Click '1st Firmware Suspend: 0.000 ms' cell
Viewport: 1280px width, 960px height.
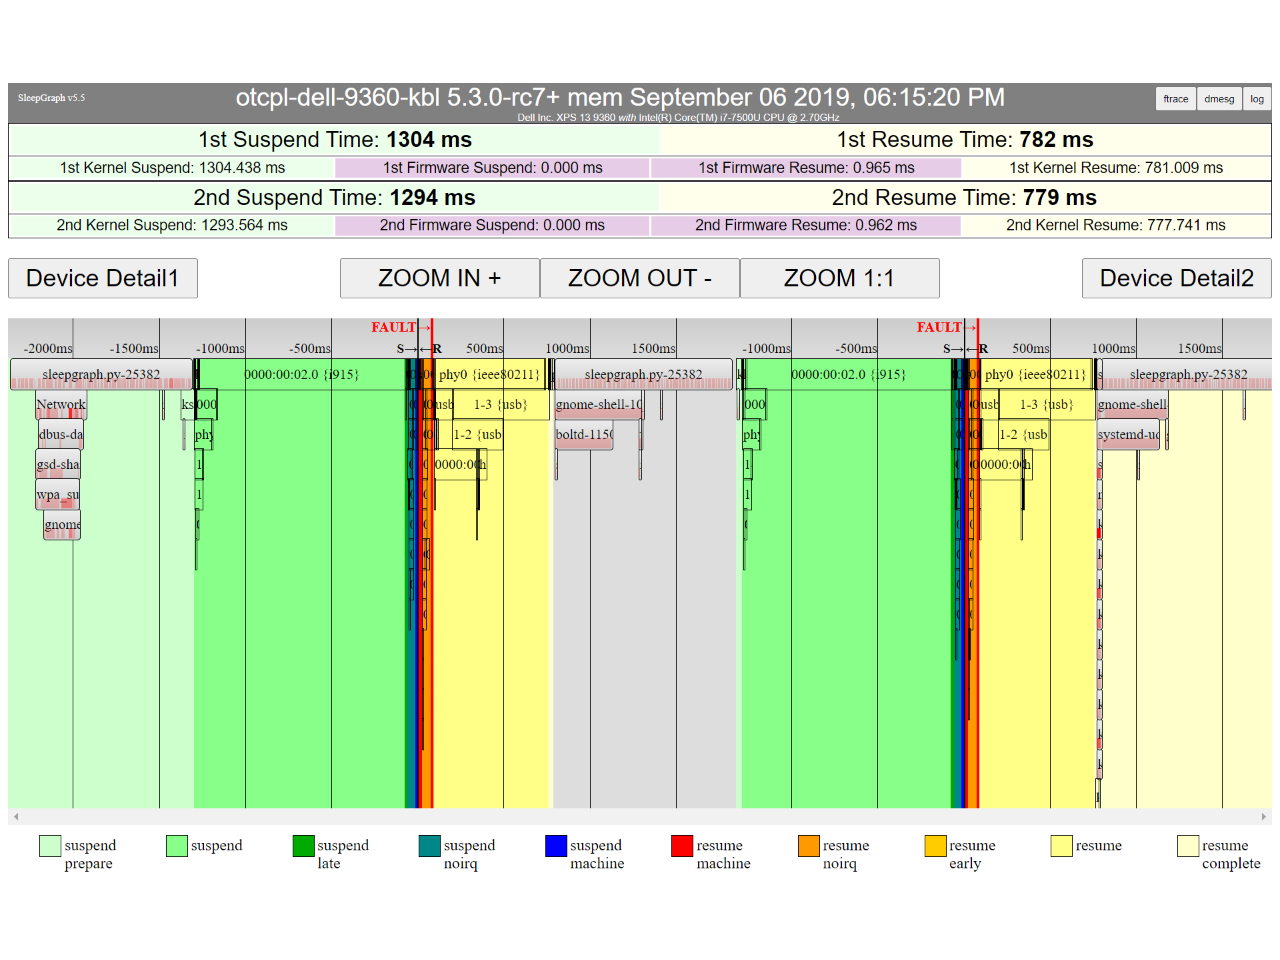(493, 168)
